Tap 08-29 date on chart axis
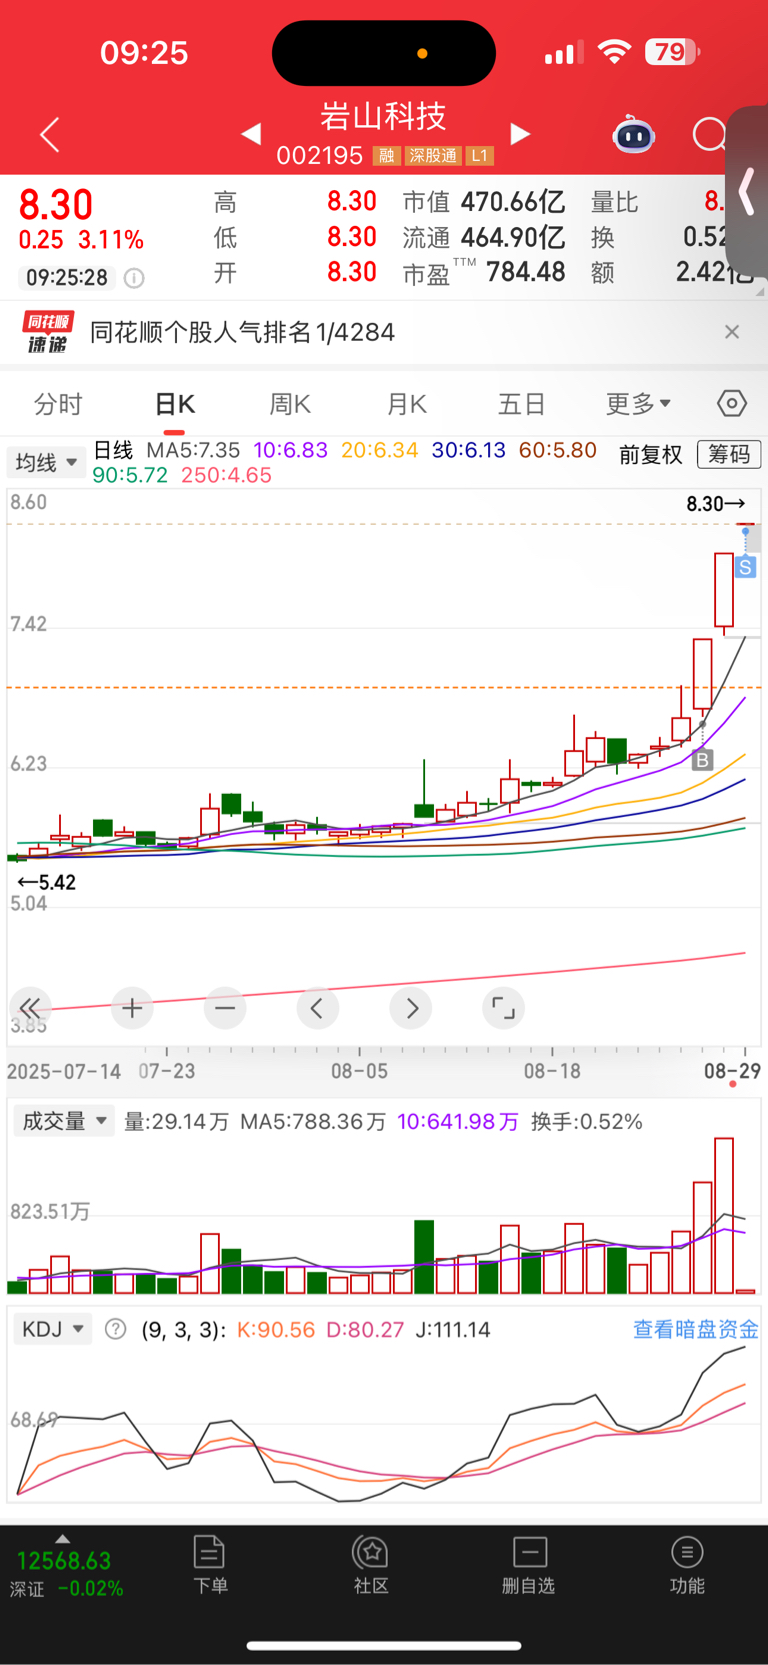Image resolution: width=768 pixels, height=1665 pixels. (732, 1071)
